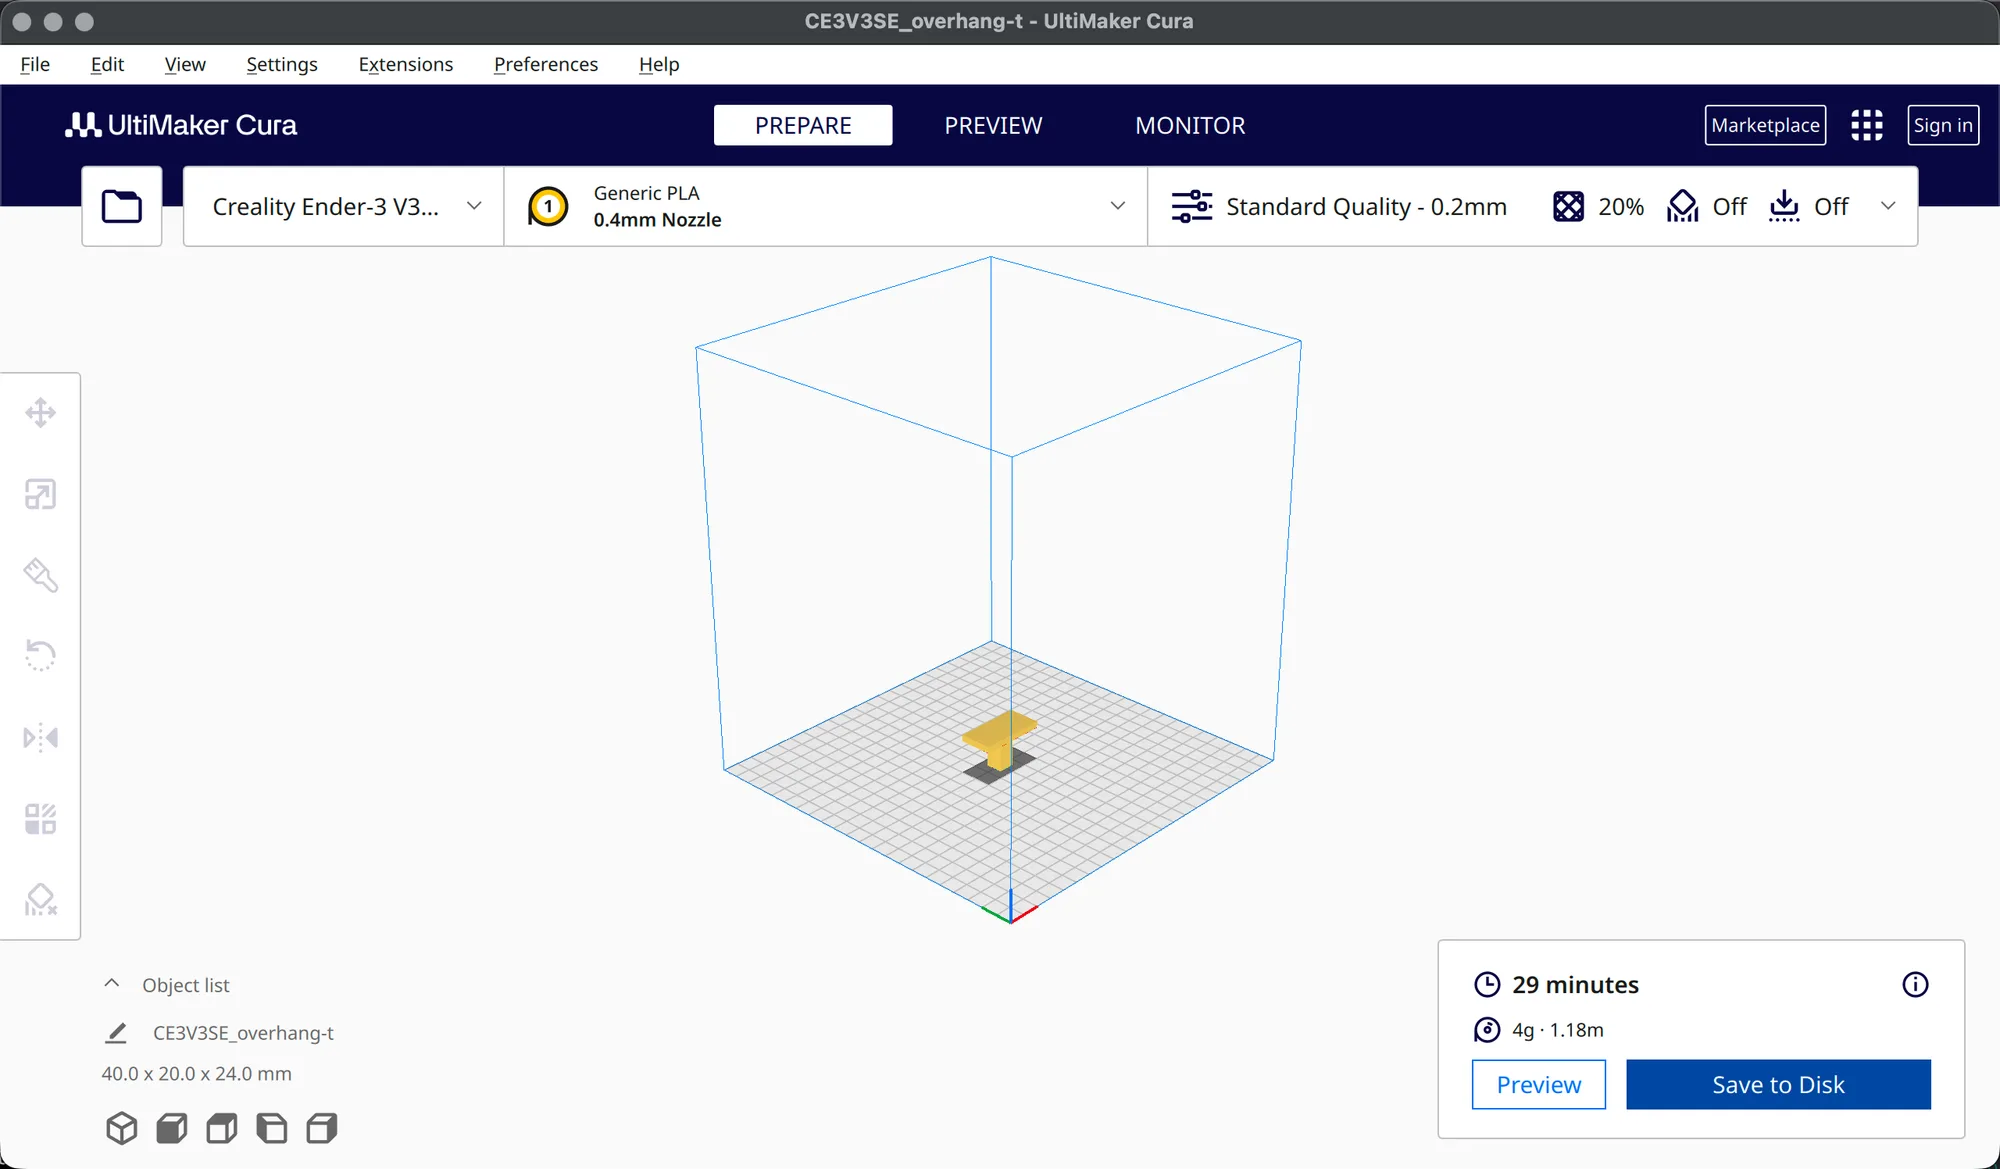The height and width of the screenshot is (1169, 2000).
Task: Open the Per Model Settings tool
Action: click(x=40, y=819)
